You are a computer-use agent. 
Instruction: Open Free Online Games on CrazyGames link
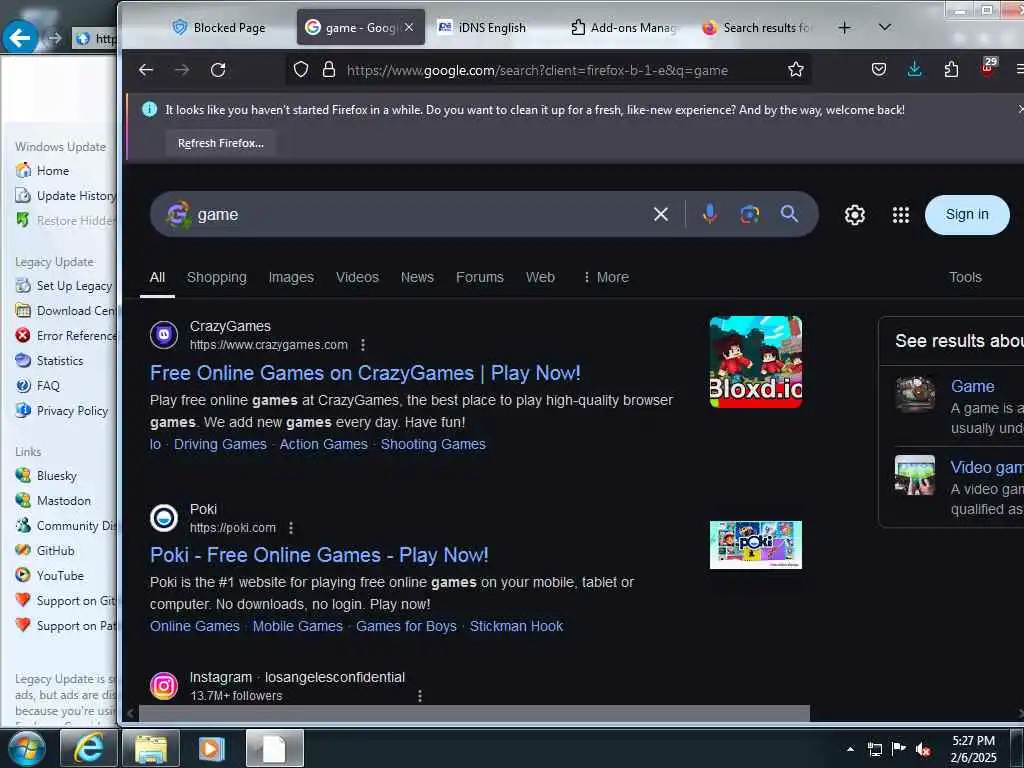[x=365, y=373]
